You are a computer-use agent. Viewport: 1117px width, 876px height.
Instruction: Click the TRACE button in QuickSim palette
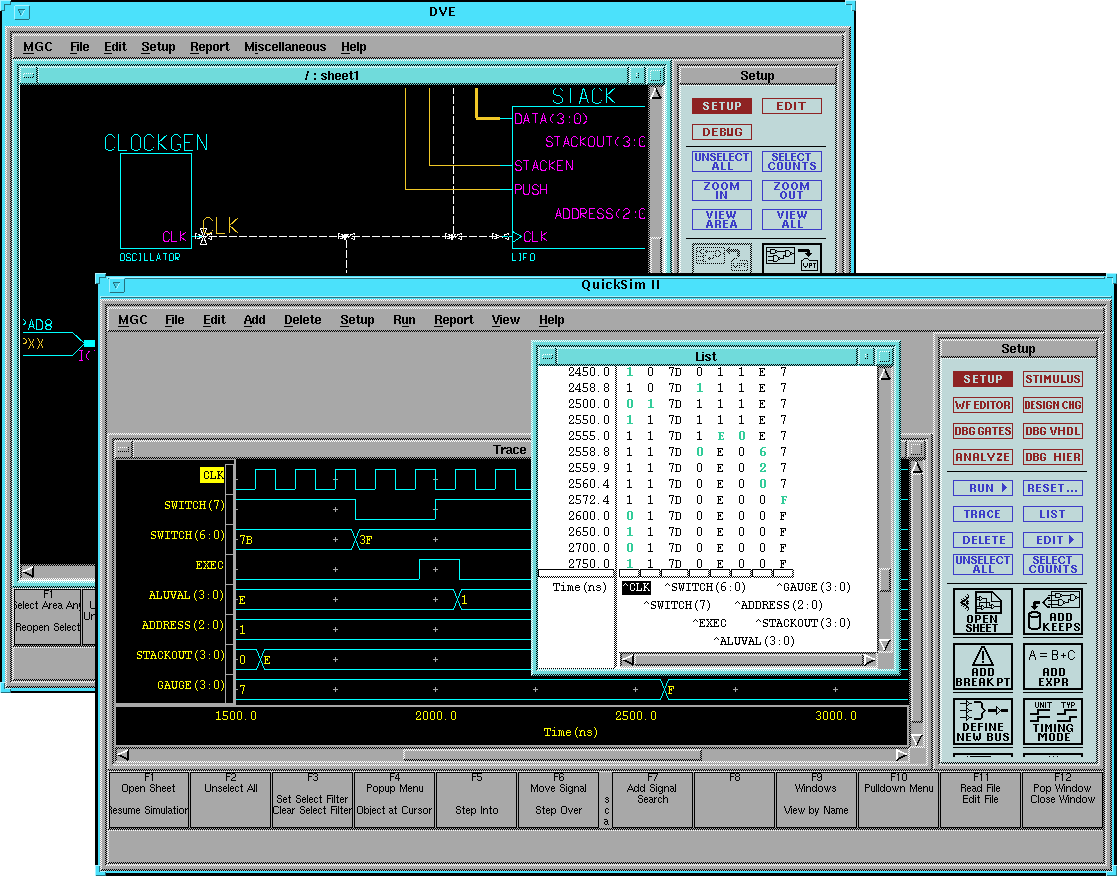(982, 513)
